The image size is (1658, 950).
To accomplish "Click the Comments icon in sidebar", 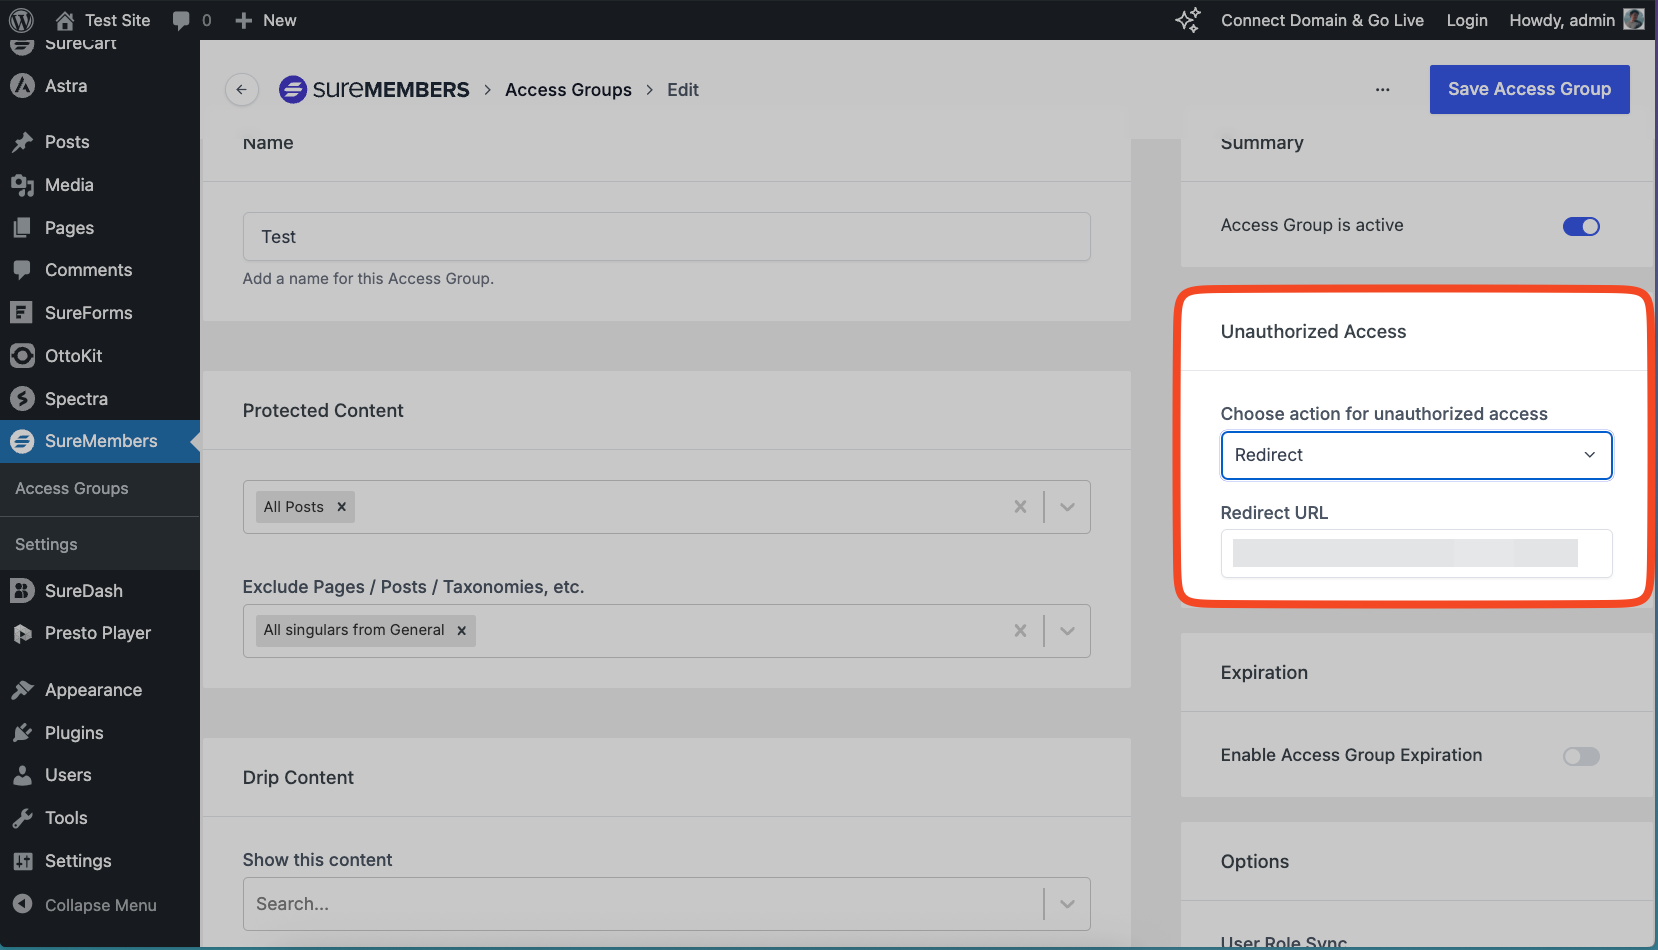I will (22, 270).
